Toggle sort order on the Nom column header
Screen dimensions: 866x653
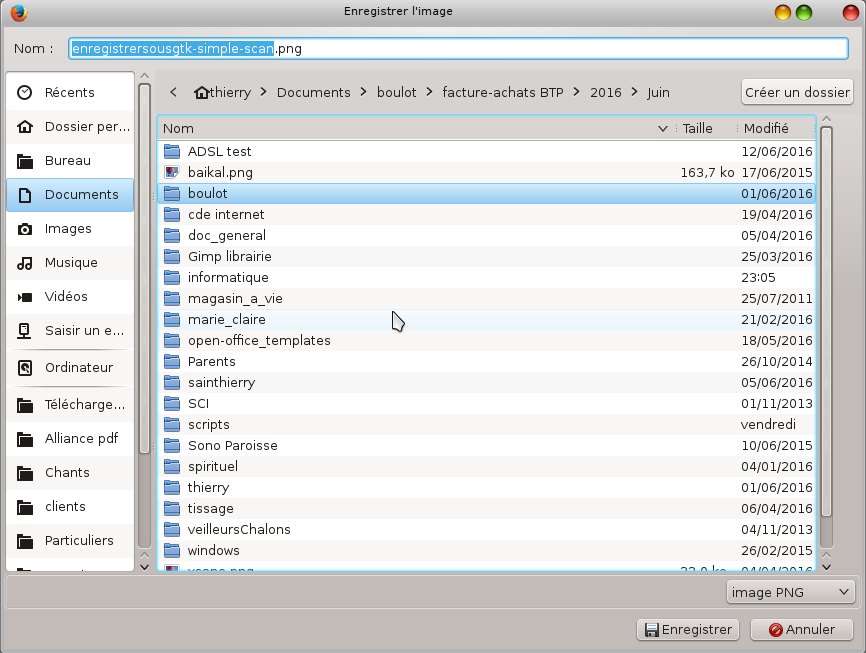[x=415, y=128]
